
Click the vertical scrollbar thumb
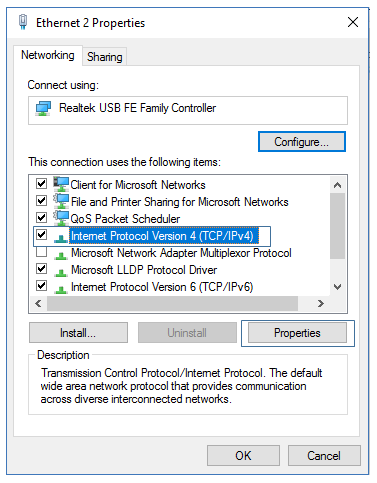pyautogui.click(x=338, y=226)
